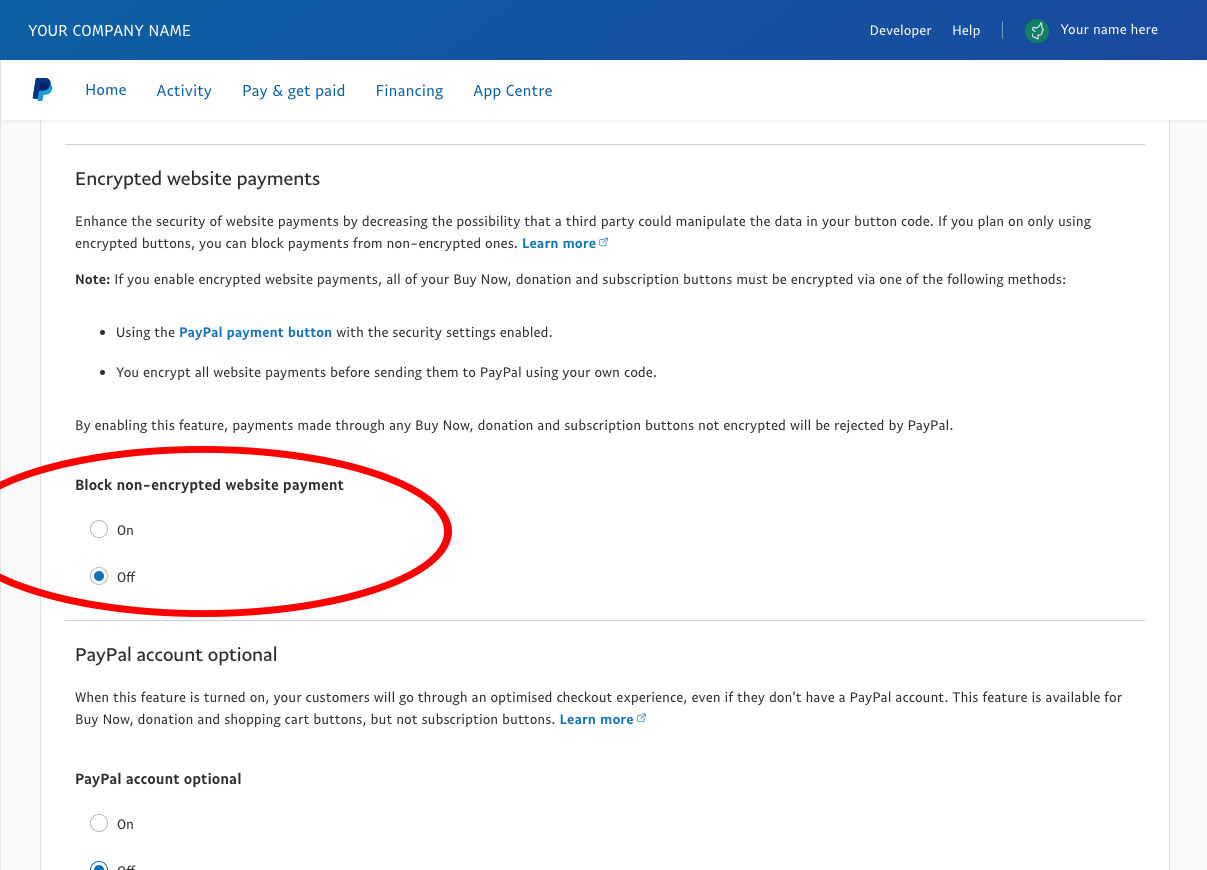Click the 'Encrypted website payments' heading
This screenshot has width=1207, height=870.
coord(198,179)
